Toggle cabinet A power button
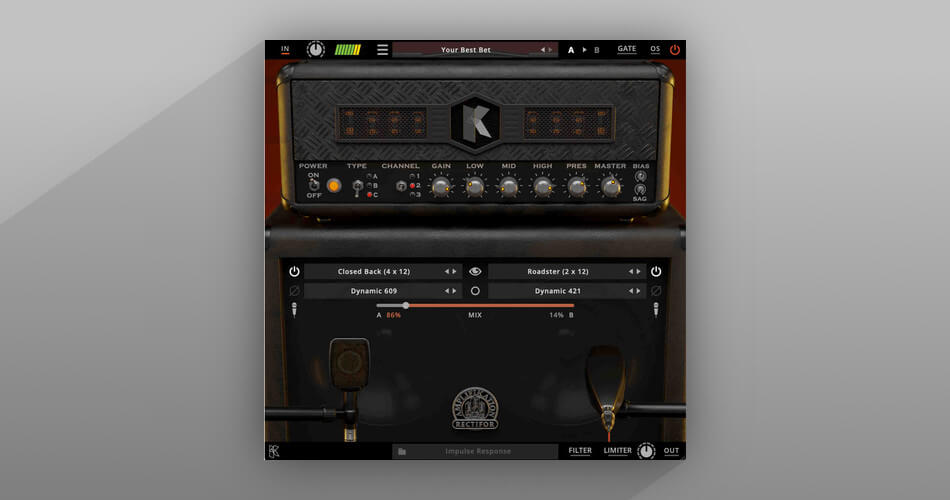Image resolution: width=950 pixels, height=500 pixels. [x=294, y=272]
